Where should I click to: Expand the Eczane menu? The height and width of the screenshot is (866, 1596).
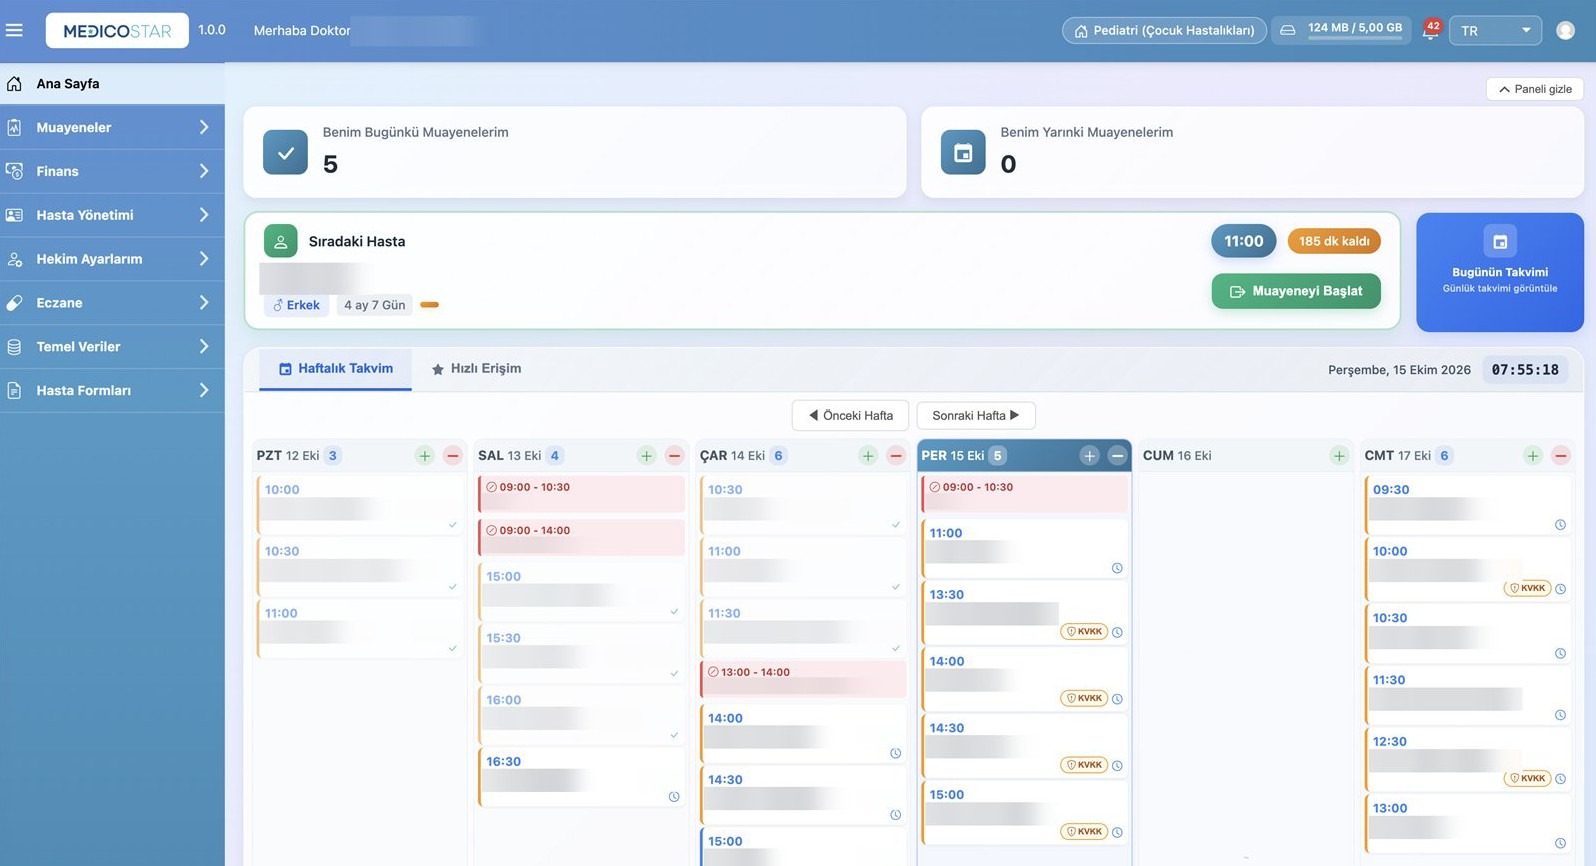coord(112,303)
